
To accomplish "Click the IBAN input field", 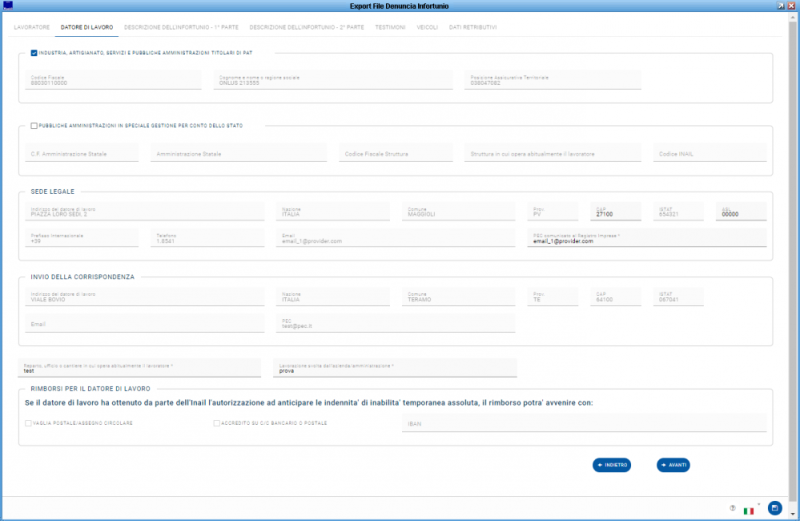I will click(584, 423).
